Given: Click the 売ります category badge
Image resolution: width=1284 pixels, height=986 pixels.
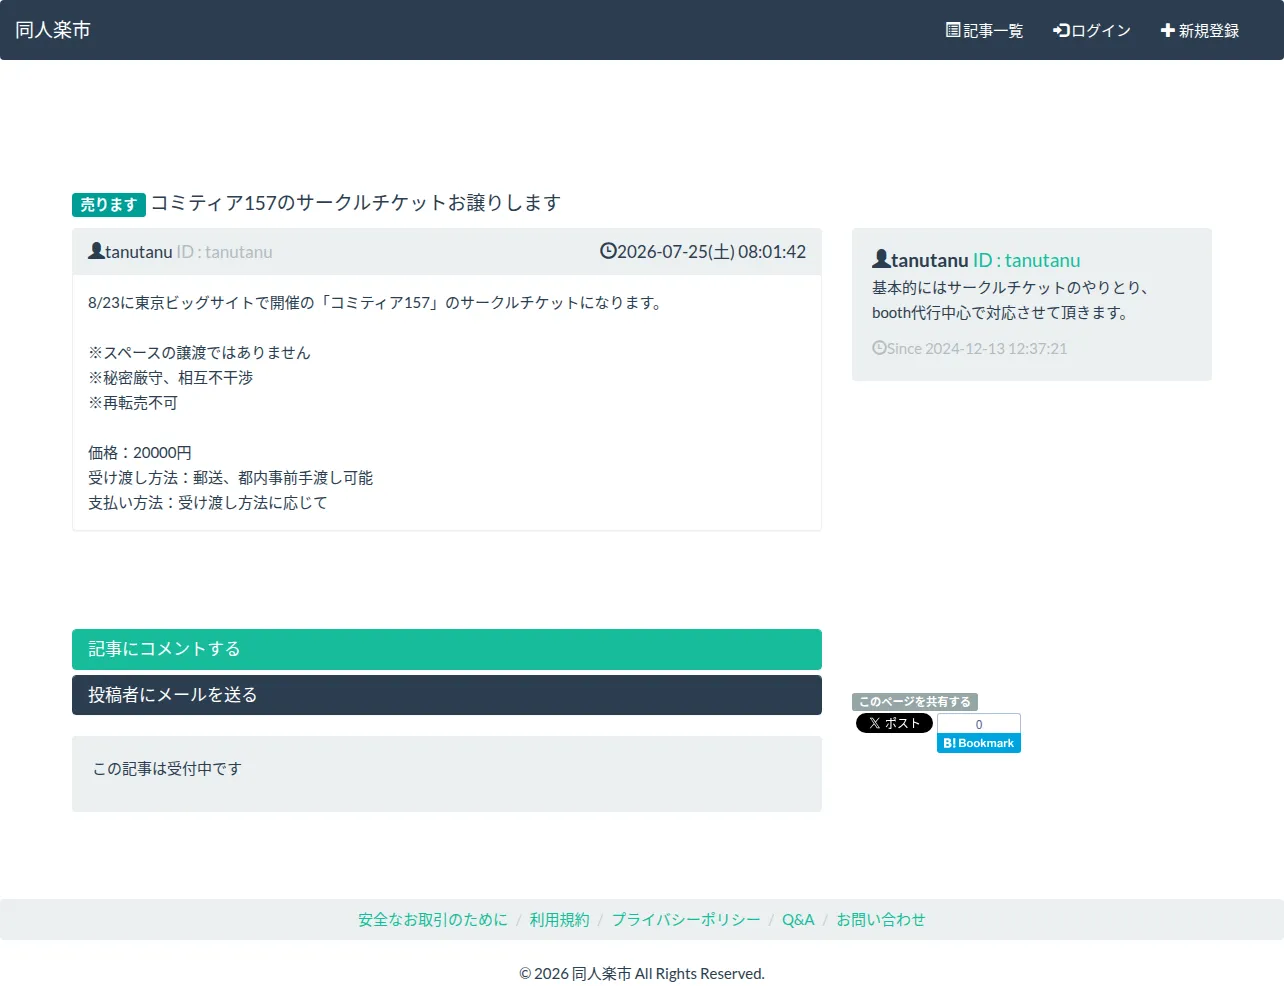Looking at the screenshot, I should 109,204.
